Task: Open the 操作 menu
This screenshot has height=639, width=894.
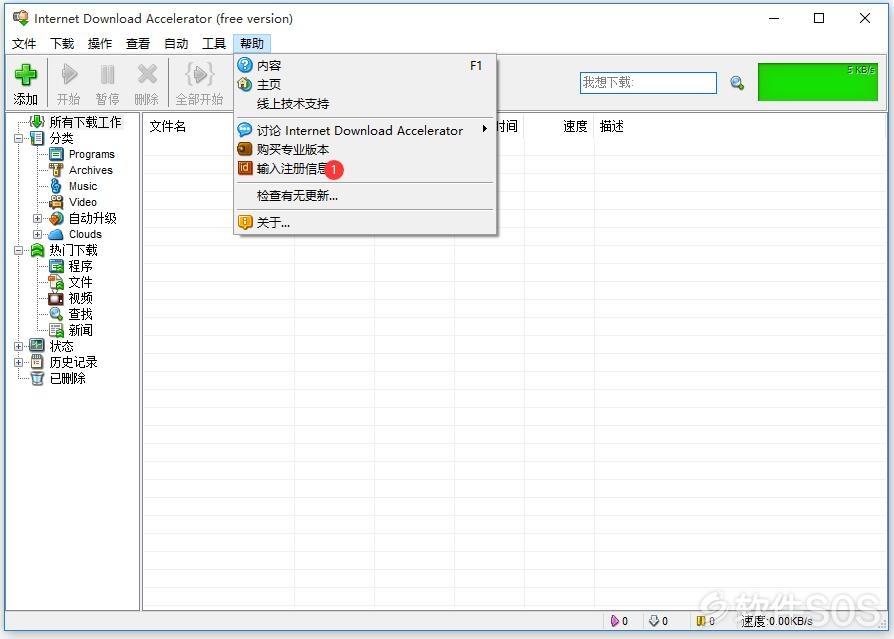Action: click(x=100, y=43)
